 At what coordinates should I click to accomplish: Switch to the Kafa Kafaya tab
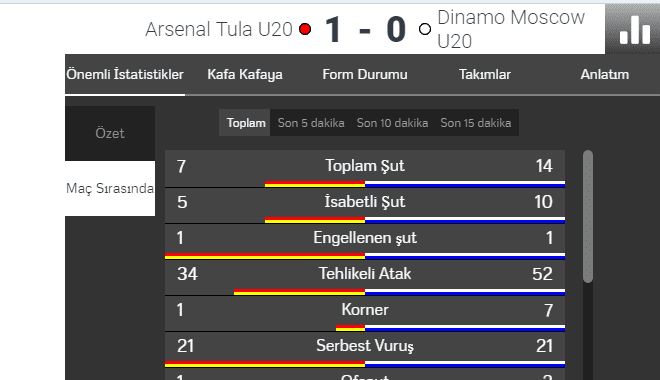click(245, 74)
